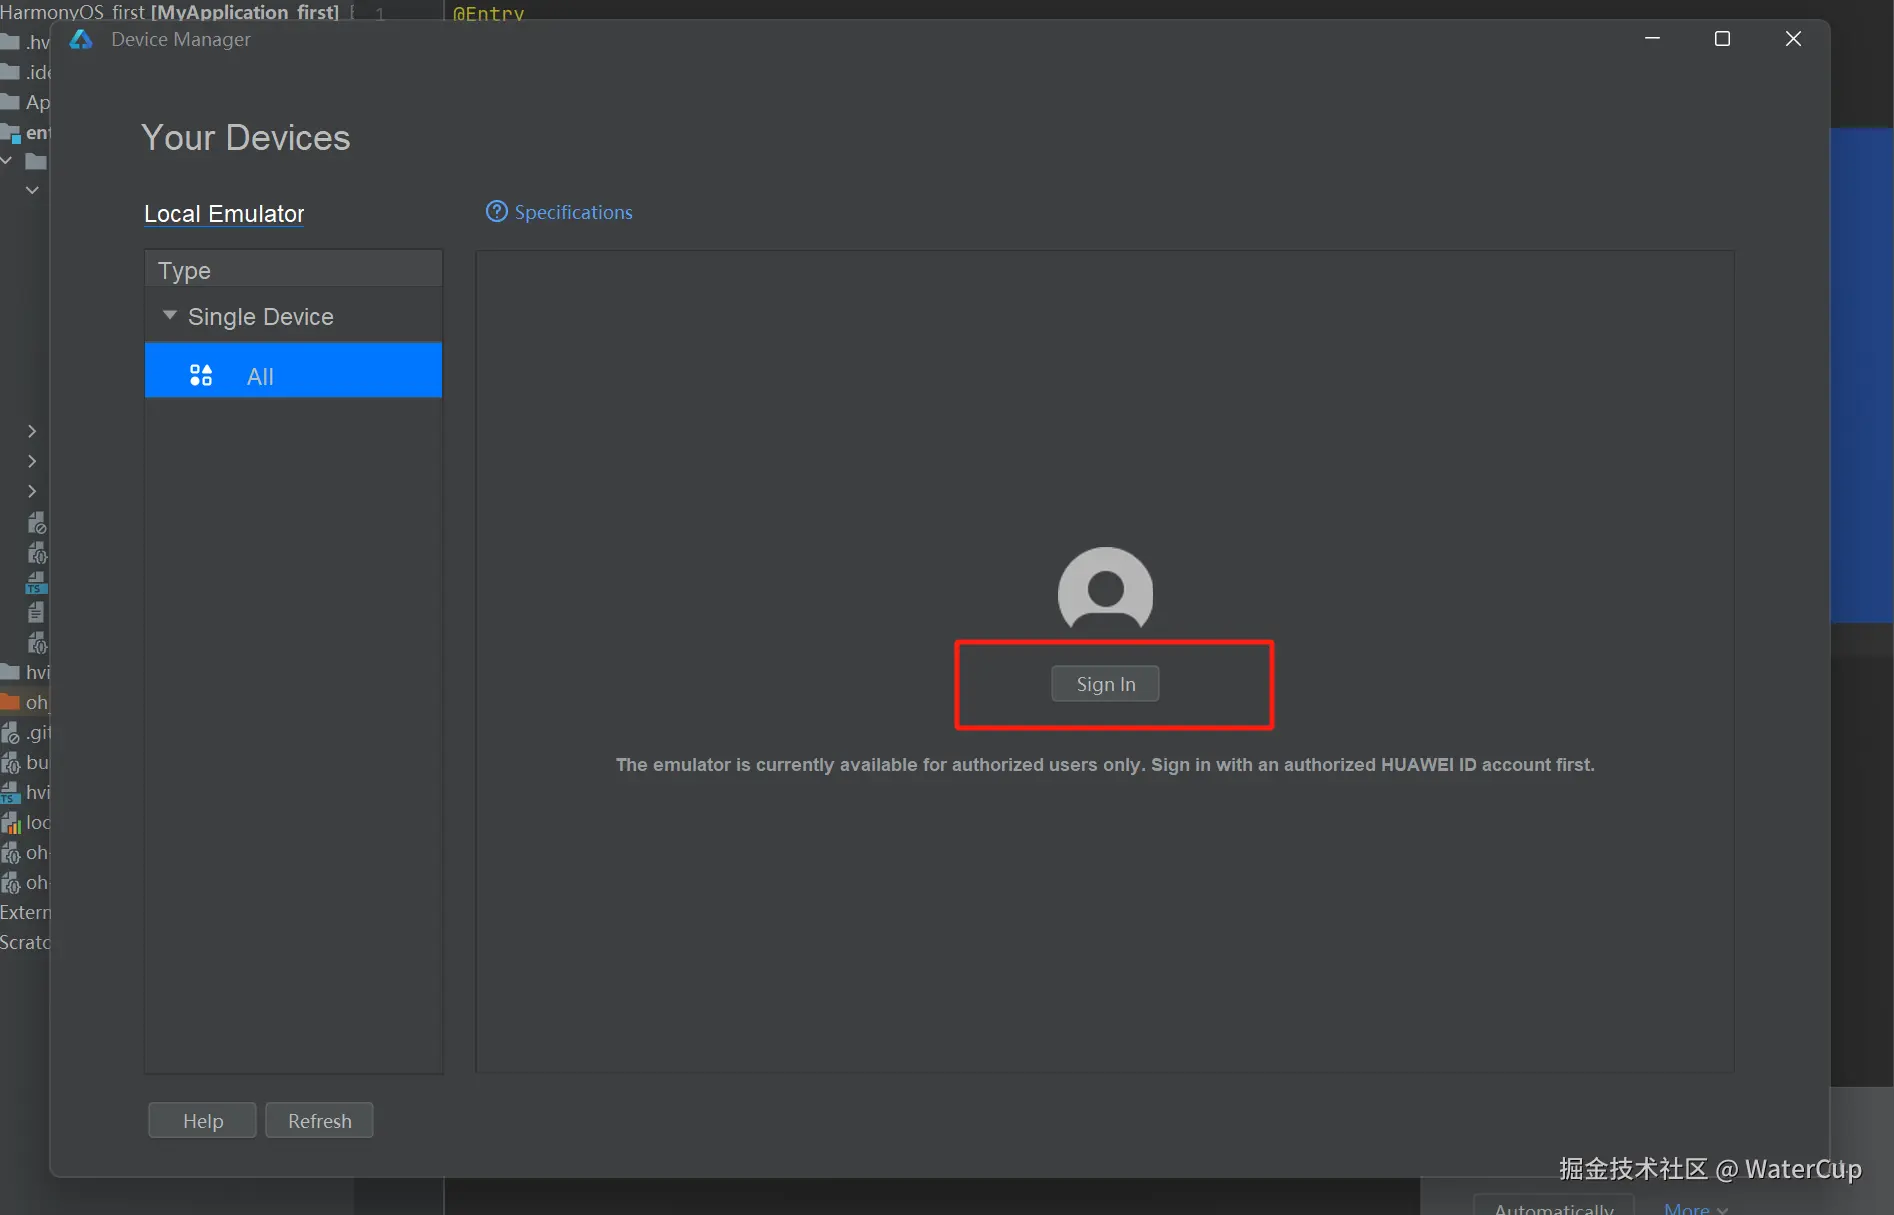Maximize the Device Manager window

1722,39
